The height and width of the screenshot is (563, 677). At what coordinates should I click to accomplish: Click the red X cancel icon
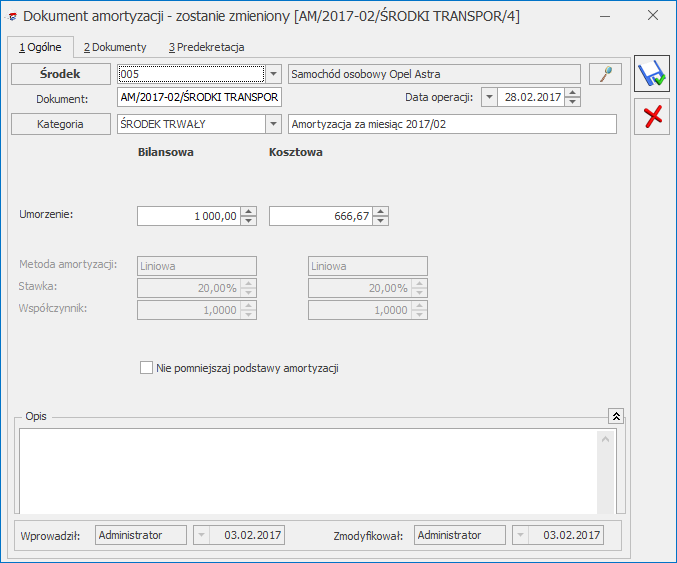[653, 117]
